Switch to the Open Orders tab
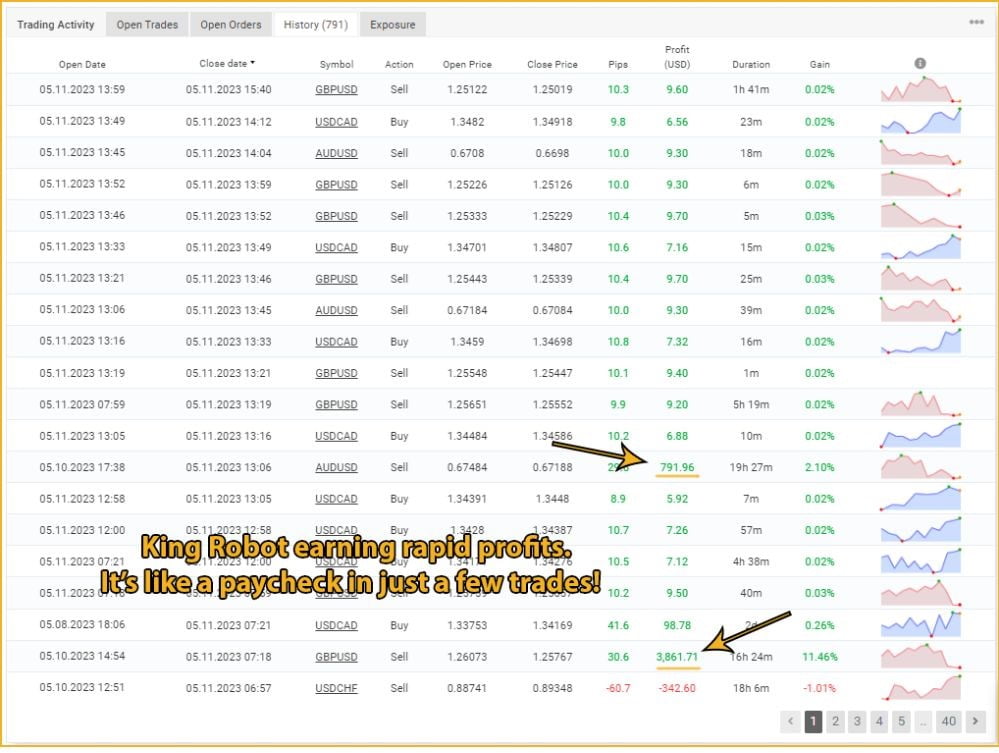The width and height of the screenshot is (999, 753). [231, 25]
